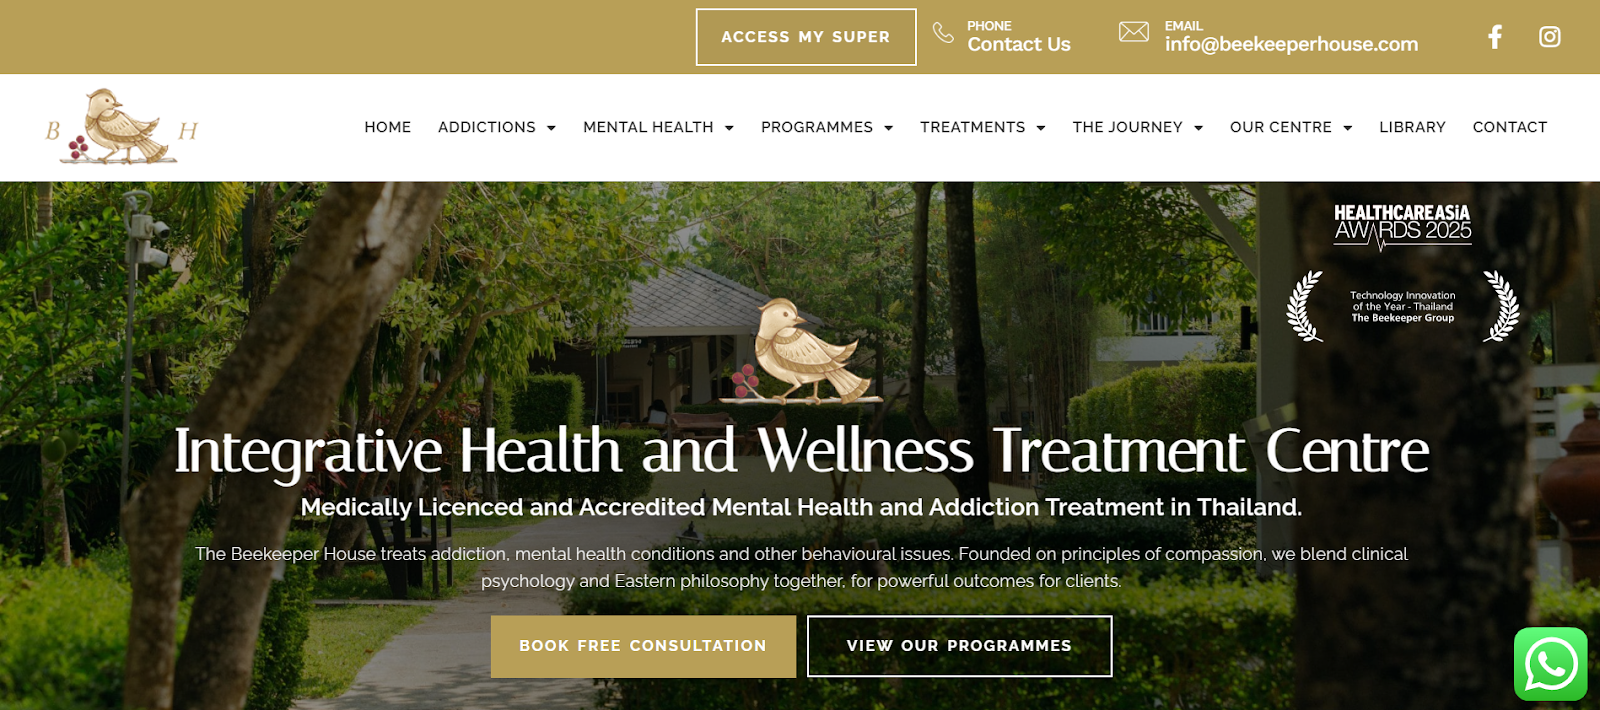1600x710 pixels.
Task: Open the Our Centre dropdown menu
Action: [1291, 127]
